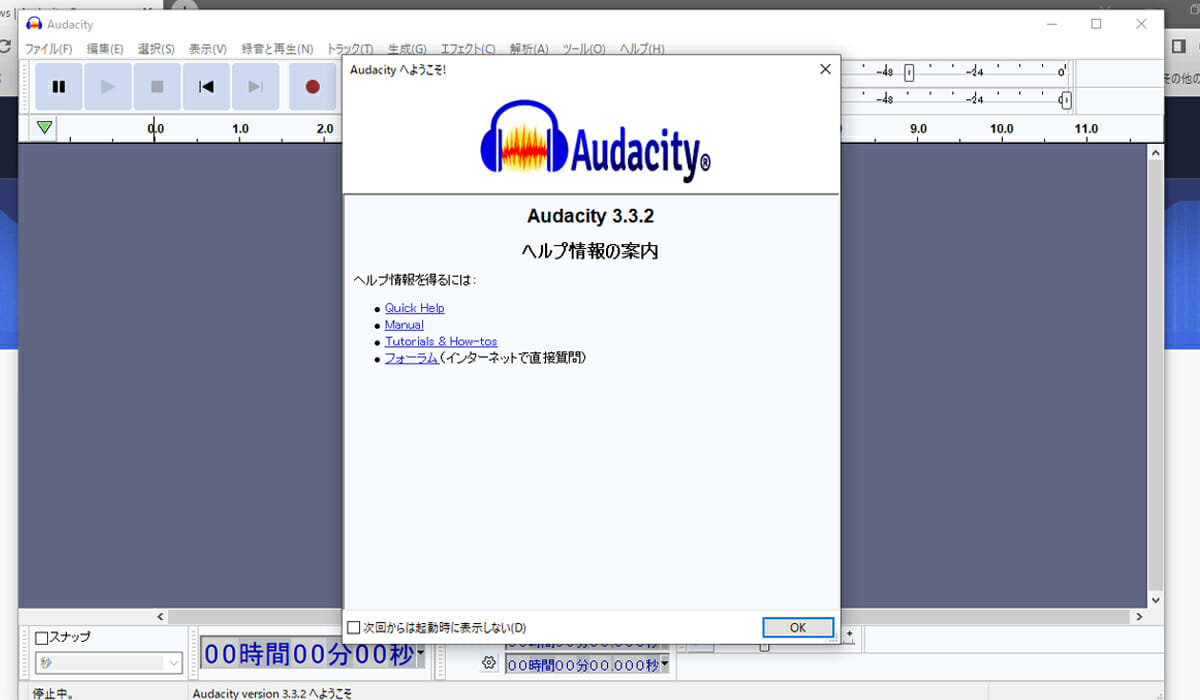This screenshot has width=1200, height=700.
Task: Click the Play button in transport toolbar
Action: pyautogui.click(x=108, y=87)
